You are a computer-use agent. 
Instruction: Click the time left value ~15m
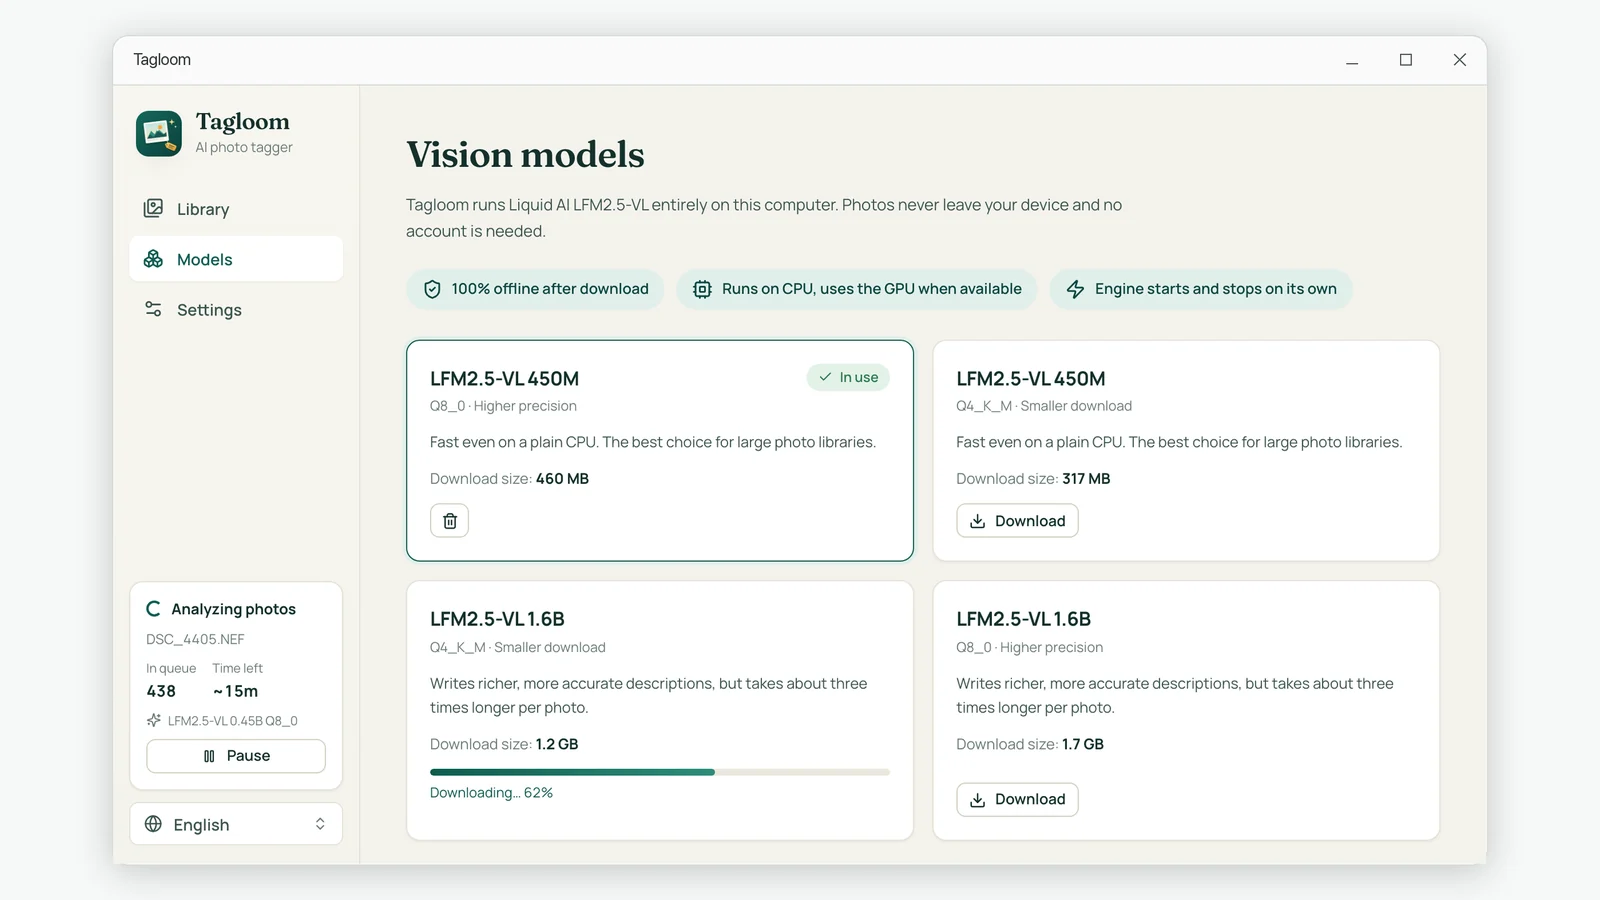coord(235,691)
